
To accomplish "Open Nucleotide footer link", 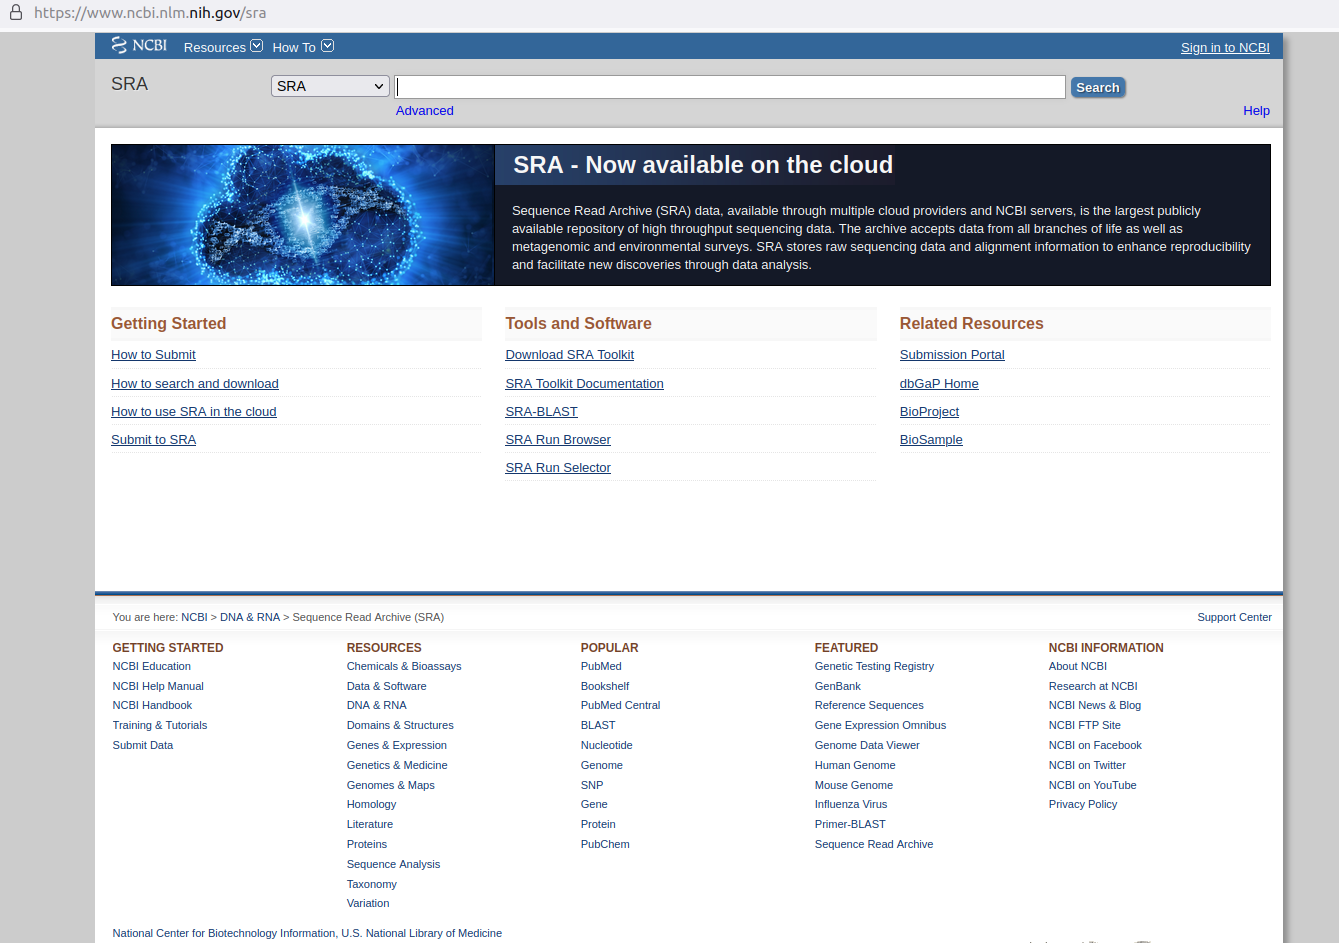I will pyautogui.click(x=607, y=745).
